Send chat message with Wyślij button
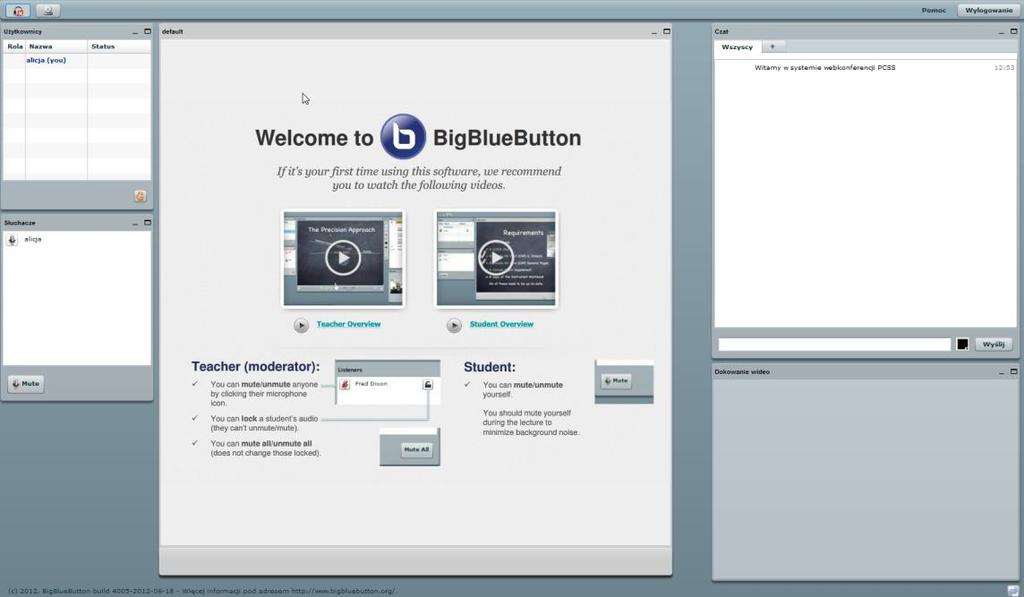The height and width of the screenshot is (597, 1024). tap(993, 344)
